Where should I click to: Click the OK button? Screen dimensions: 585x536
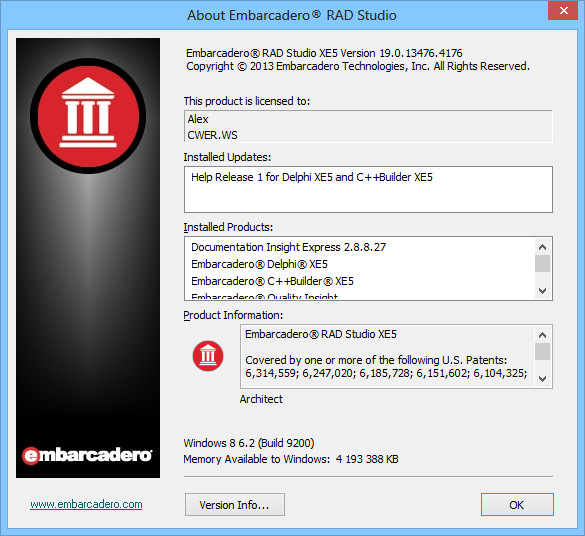pyautogui.click(x=517, y=505)
